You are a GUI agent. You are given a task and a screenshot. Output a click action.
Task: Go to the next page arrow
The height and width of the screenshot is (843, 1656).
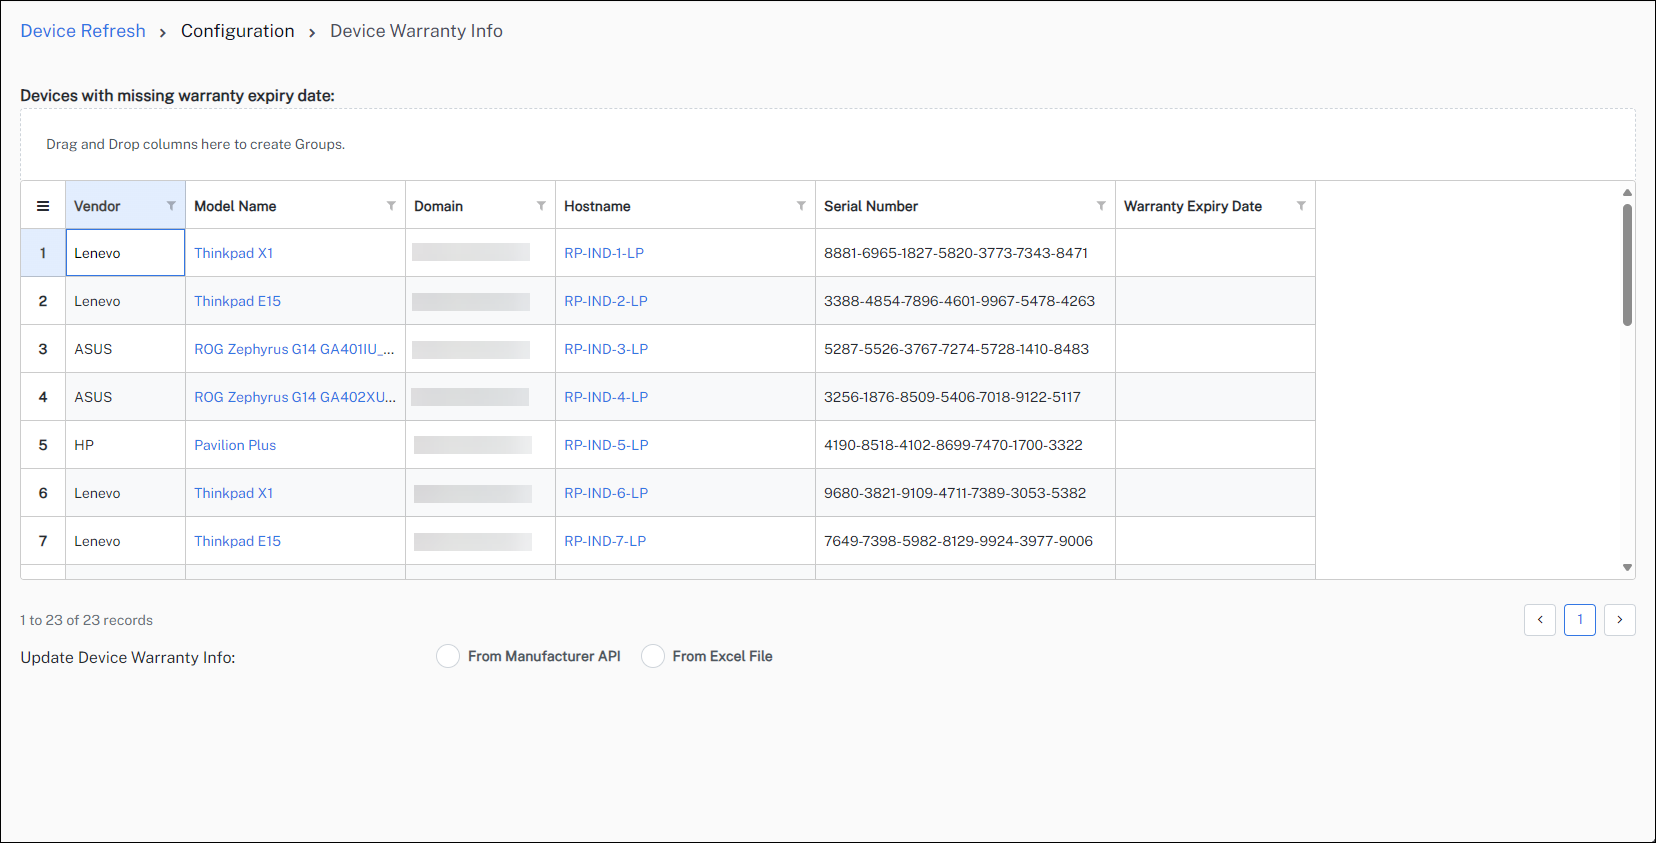[x=1620, y=620]
